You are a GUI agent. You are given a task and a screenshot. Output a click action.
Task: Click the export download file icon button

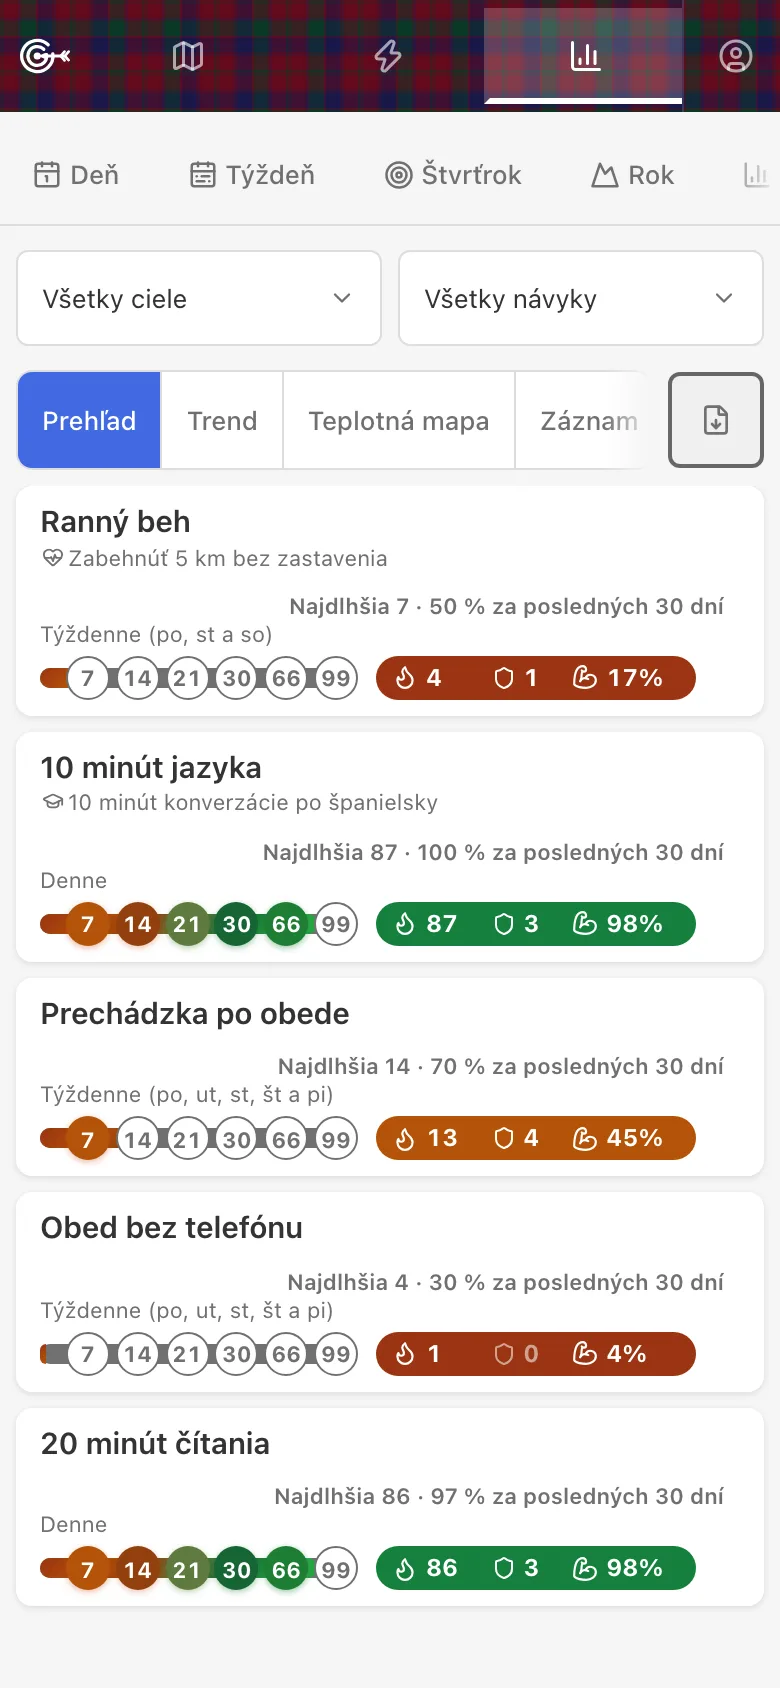coord(716,420)
